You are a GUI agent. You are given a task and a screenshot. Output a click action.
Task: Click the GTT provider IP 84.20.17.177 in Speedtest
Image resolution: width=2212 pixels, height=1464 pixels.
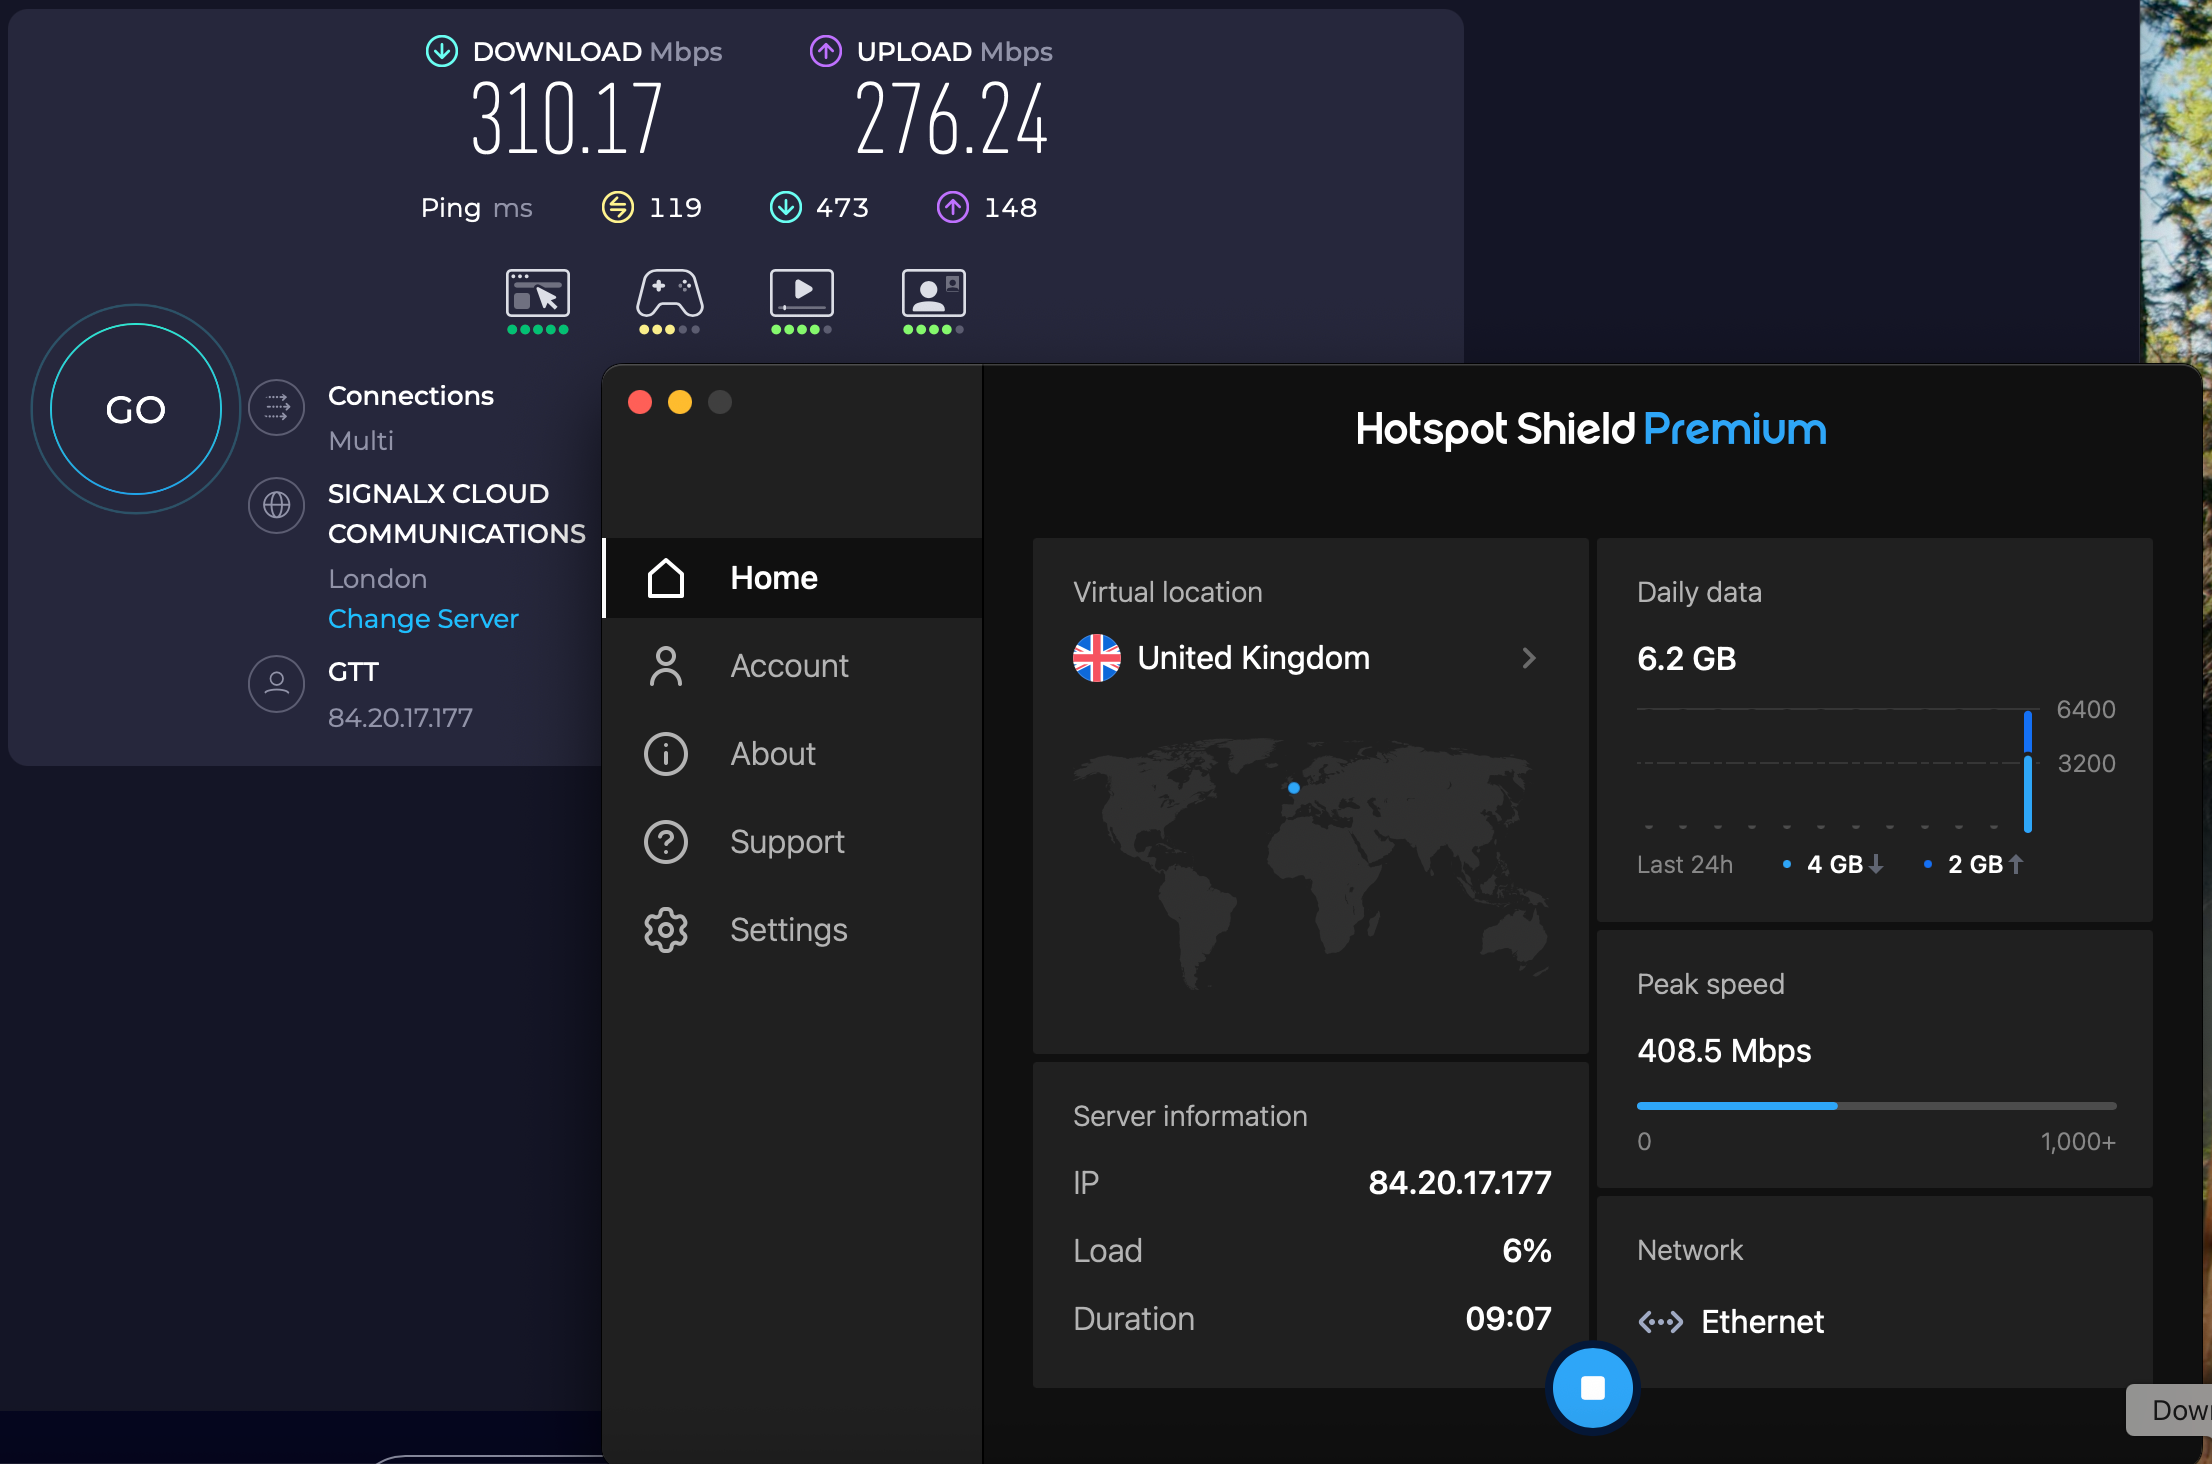[x=400, y=717]
